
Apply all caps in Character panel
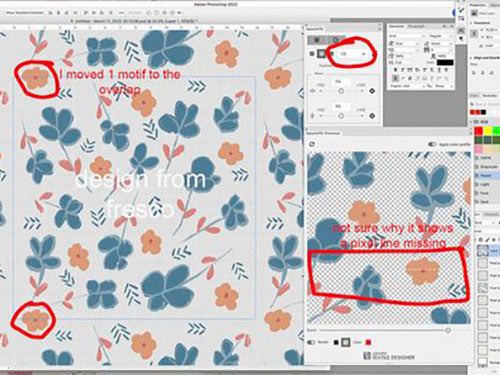point(410,70)
